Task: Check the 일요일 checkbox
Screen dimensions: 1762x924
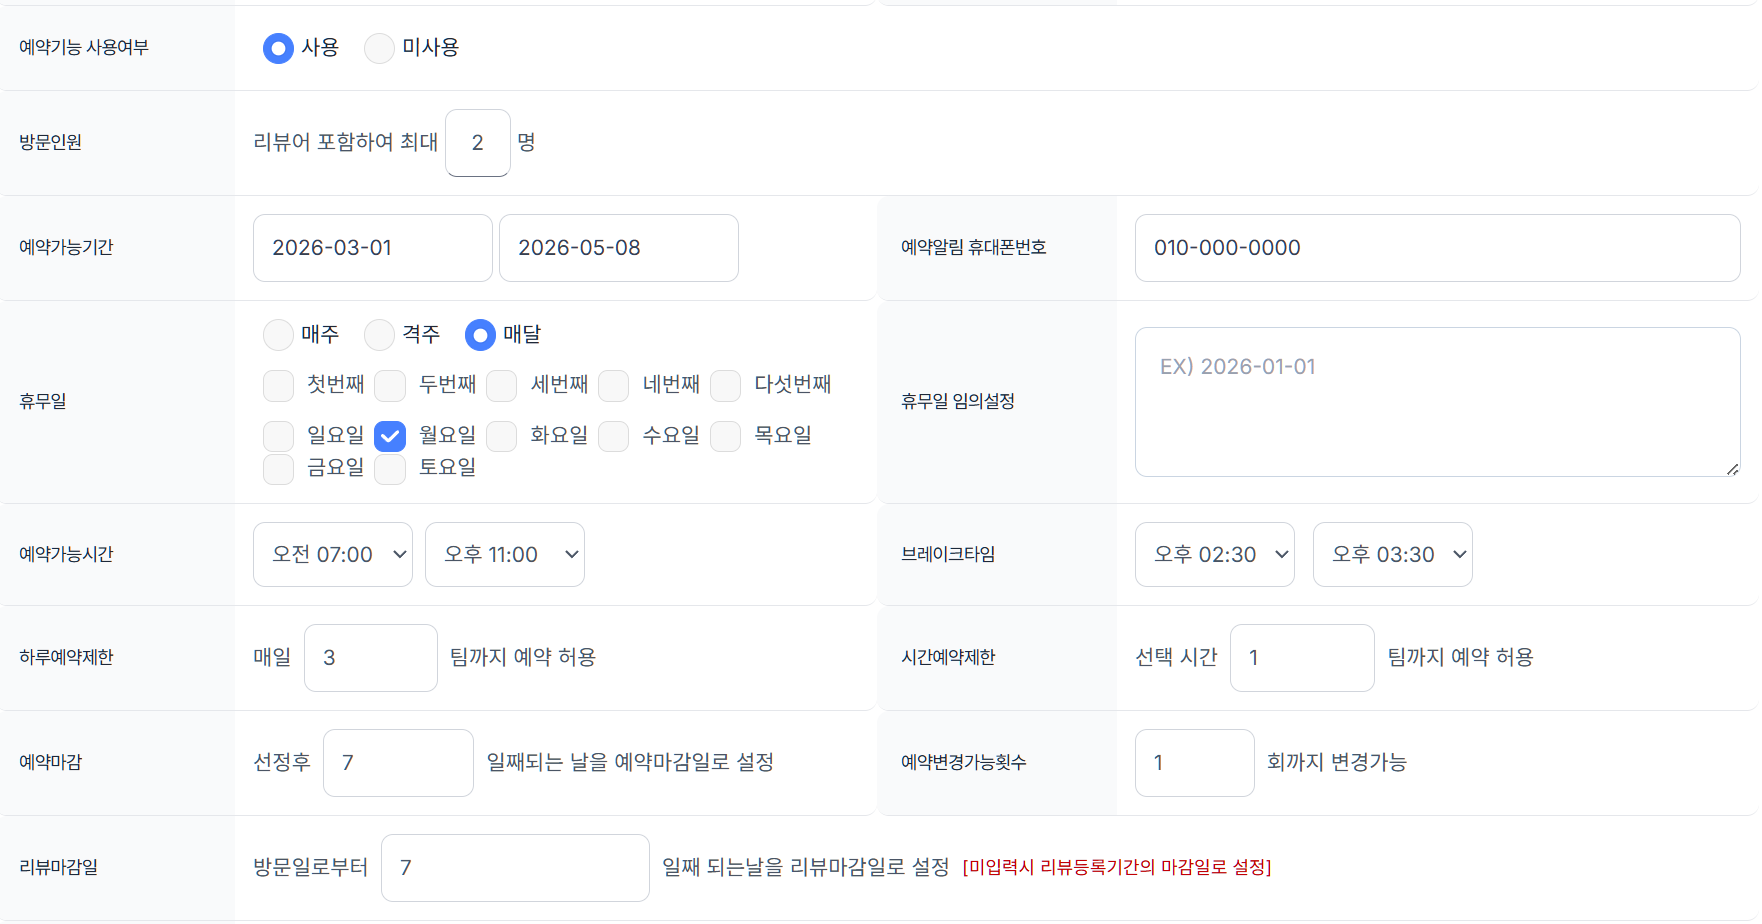Action: pyautogui.click(x=278, y=436)
